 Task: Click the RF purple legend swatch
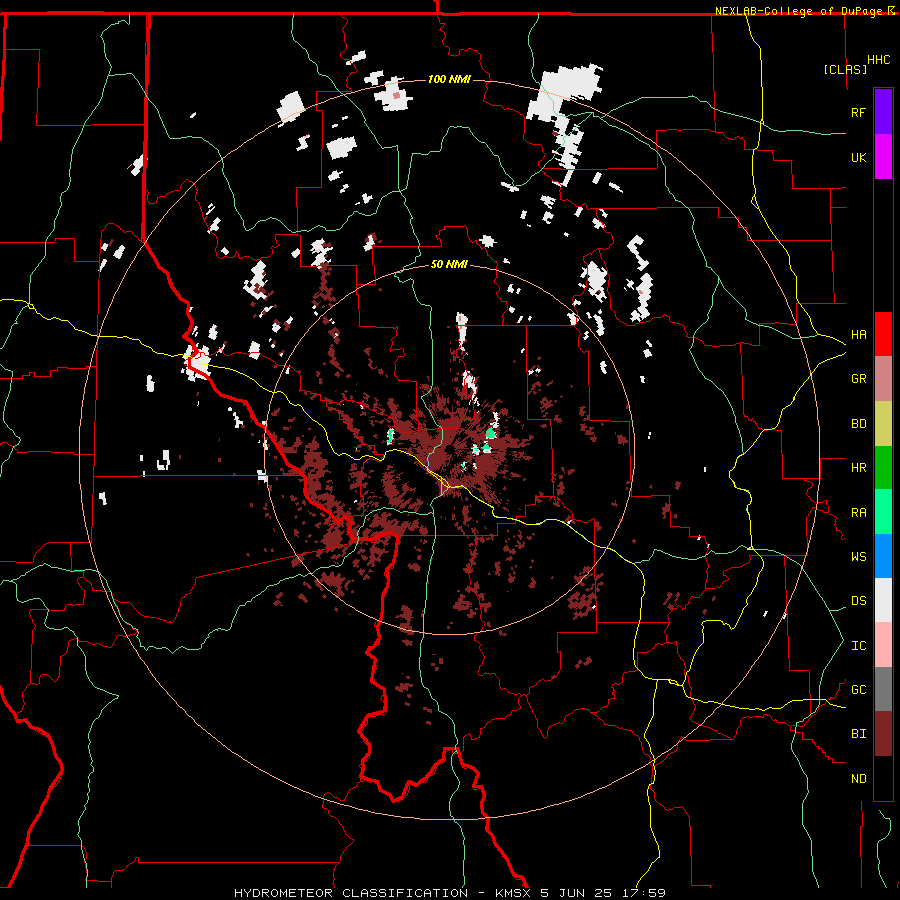(883, 112)
